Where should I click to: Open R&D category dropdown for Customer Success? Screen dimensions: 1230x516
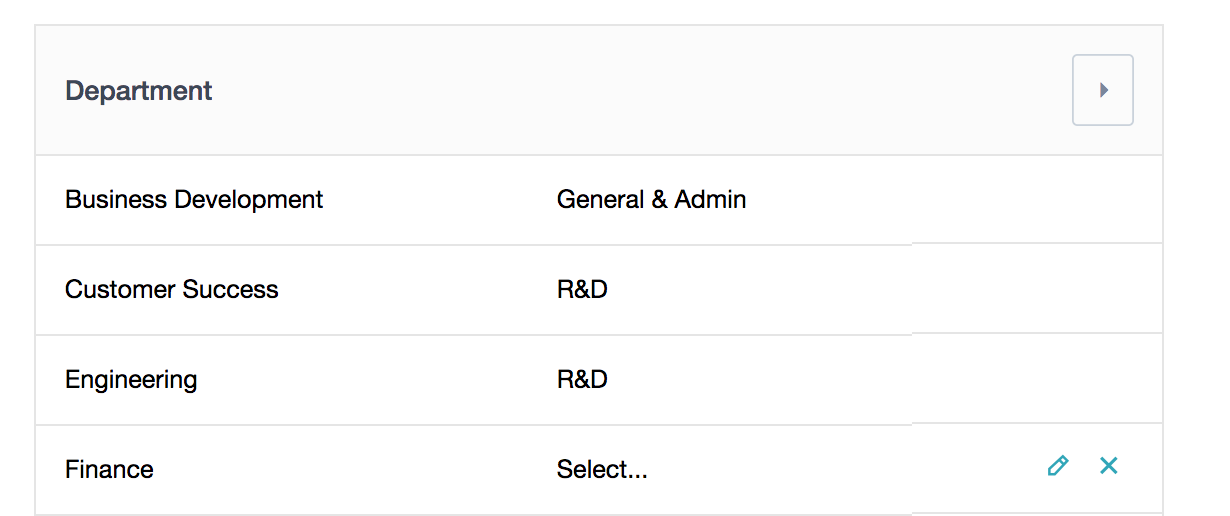582,289
